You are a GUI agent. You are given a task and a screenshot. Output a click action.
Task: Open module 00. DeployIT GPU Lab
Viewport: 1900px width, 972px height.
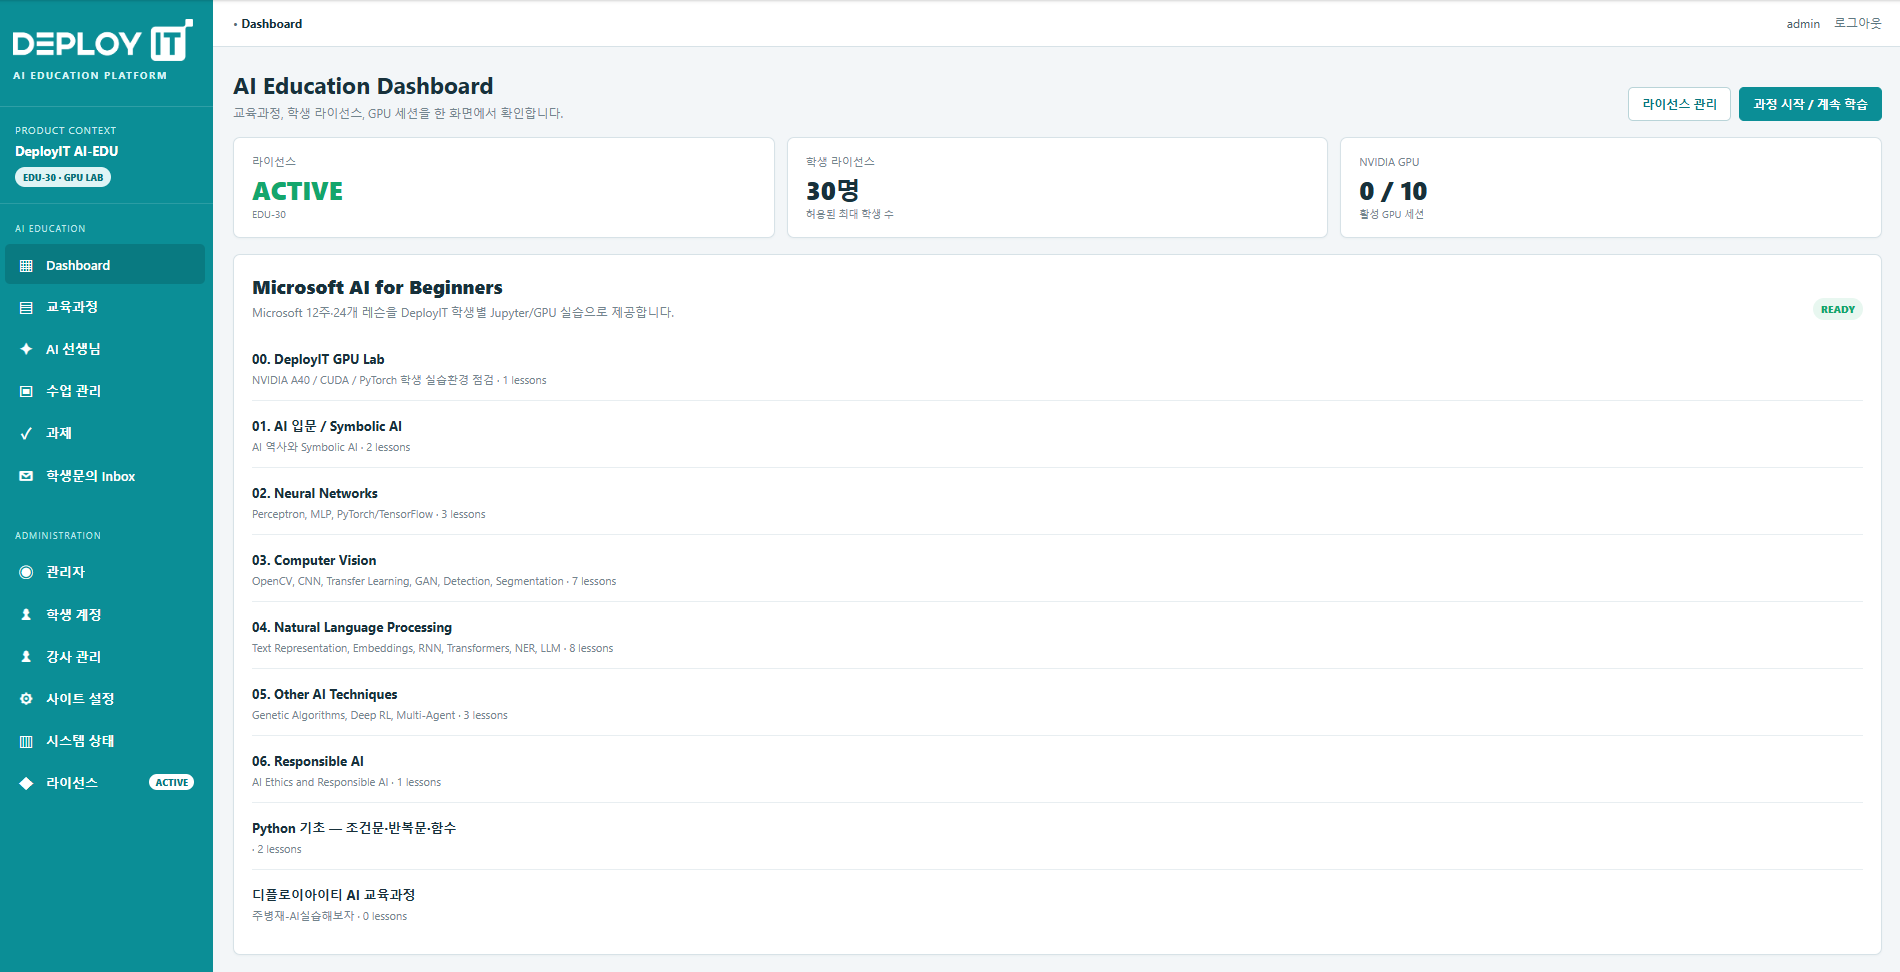[x=1057, y=369]
